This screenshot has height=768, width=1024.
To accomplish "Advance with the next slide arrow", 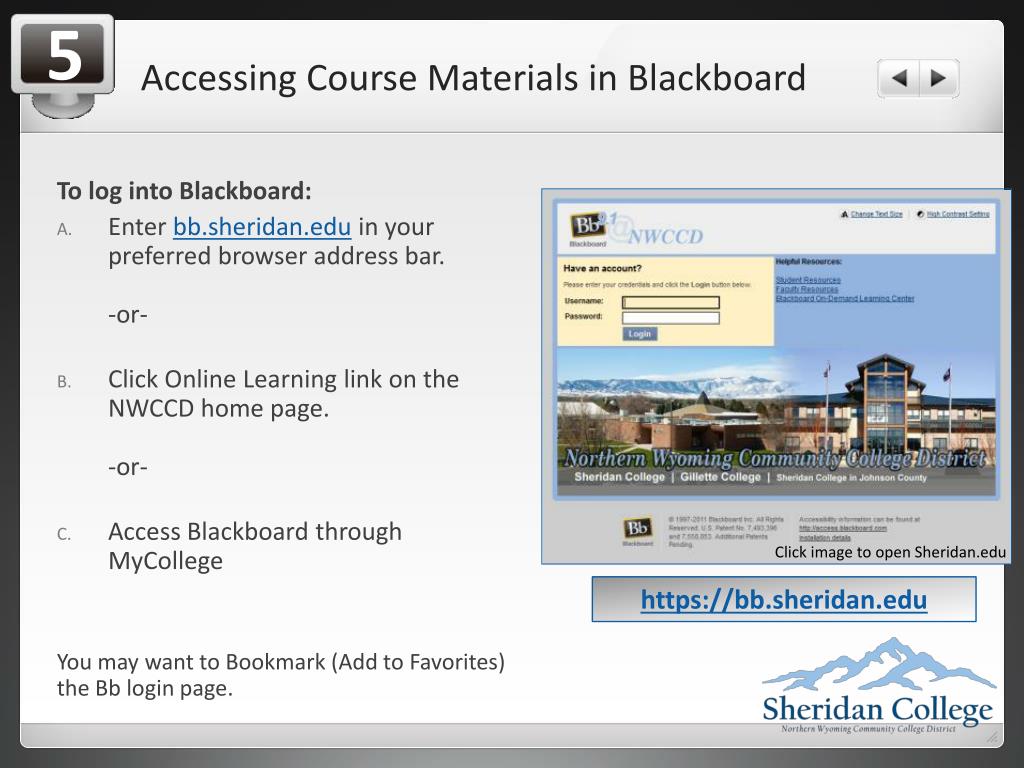I will [x=938, y=78].
